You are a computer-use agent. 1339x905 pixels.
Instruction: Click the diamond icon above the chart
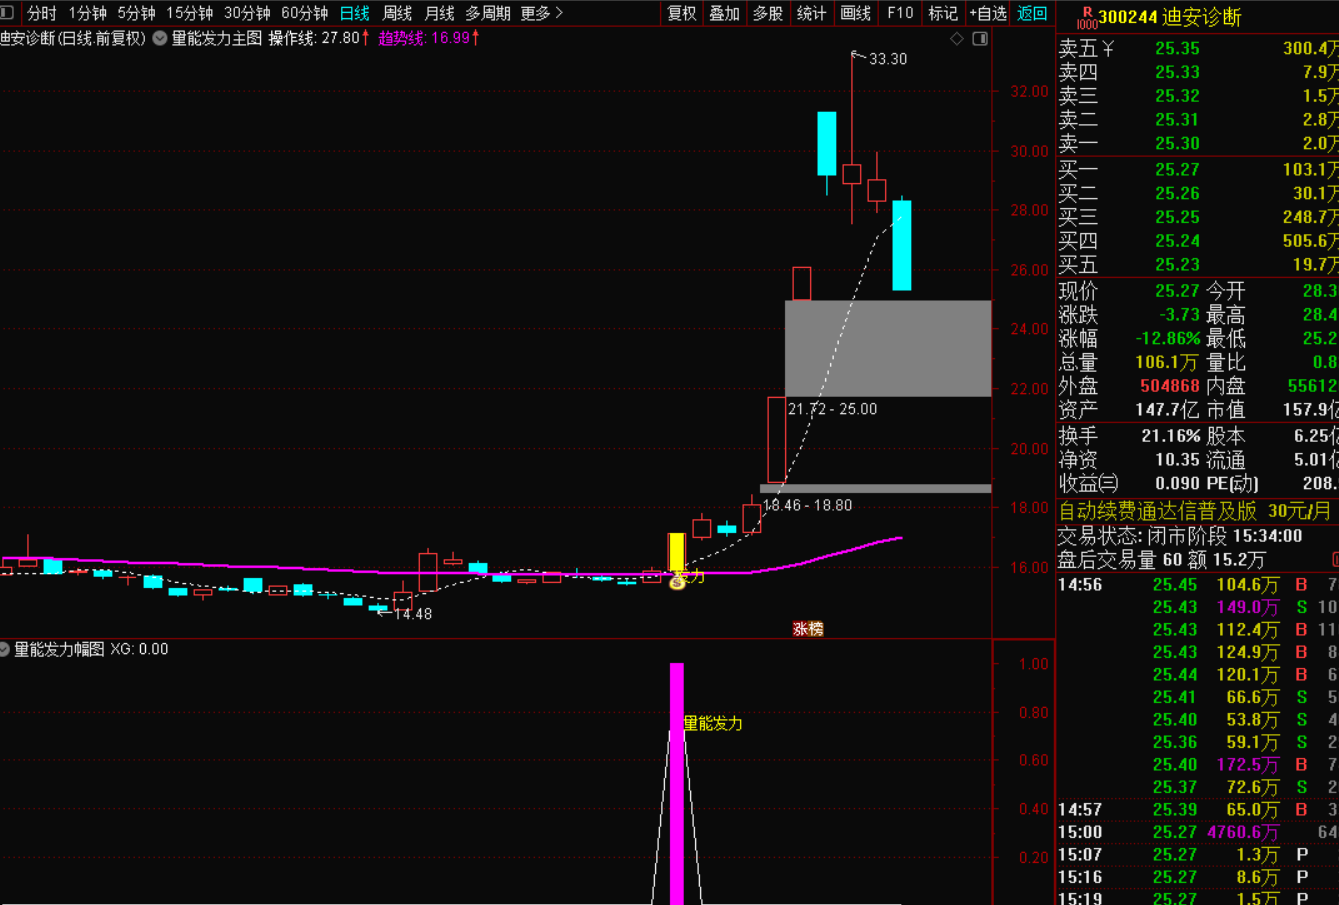pos(957,39)
